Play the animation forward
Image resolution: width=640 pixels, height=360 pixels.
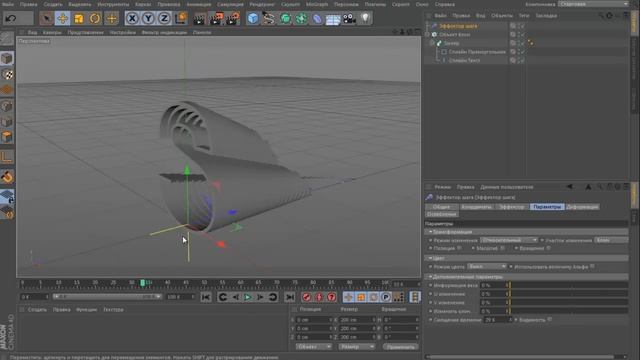pos(247,297)
